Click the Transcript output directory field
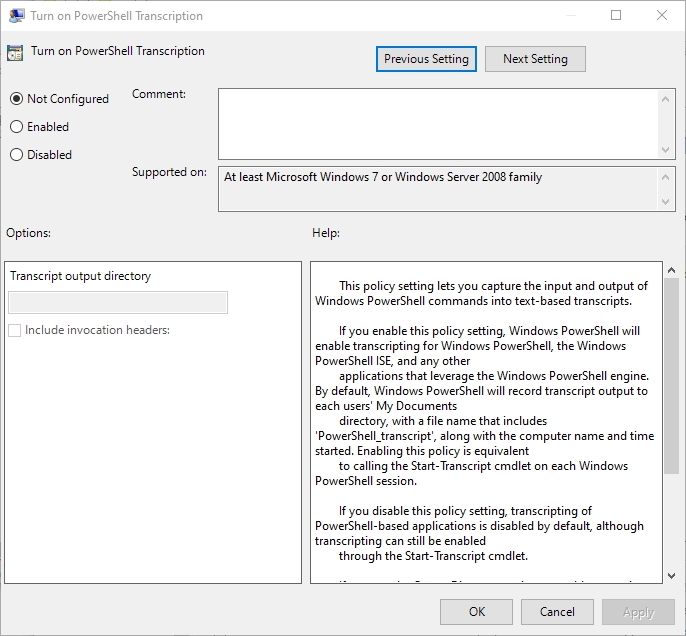686x636 pixels. 118,302
